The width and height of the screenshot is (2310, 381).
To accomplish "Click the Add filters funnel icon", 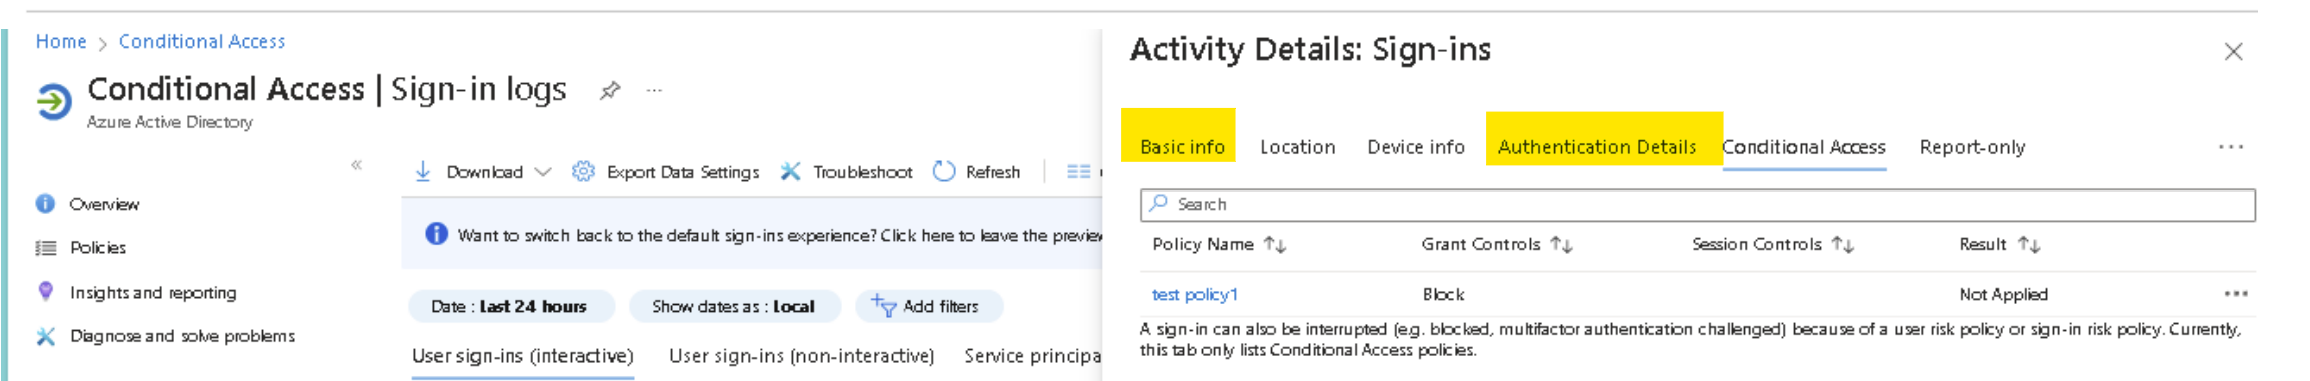I will click(x=883, y=305).
